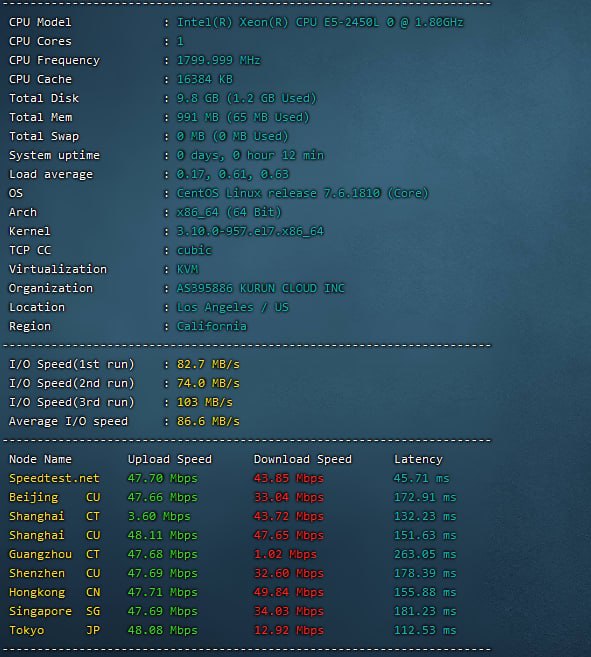Select the AS395886 KURUN CLOUD INC text

tap(260, 288)
